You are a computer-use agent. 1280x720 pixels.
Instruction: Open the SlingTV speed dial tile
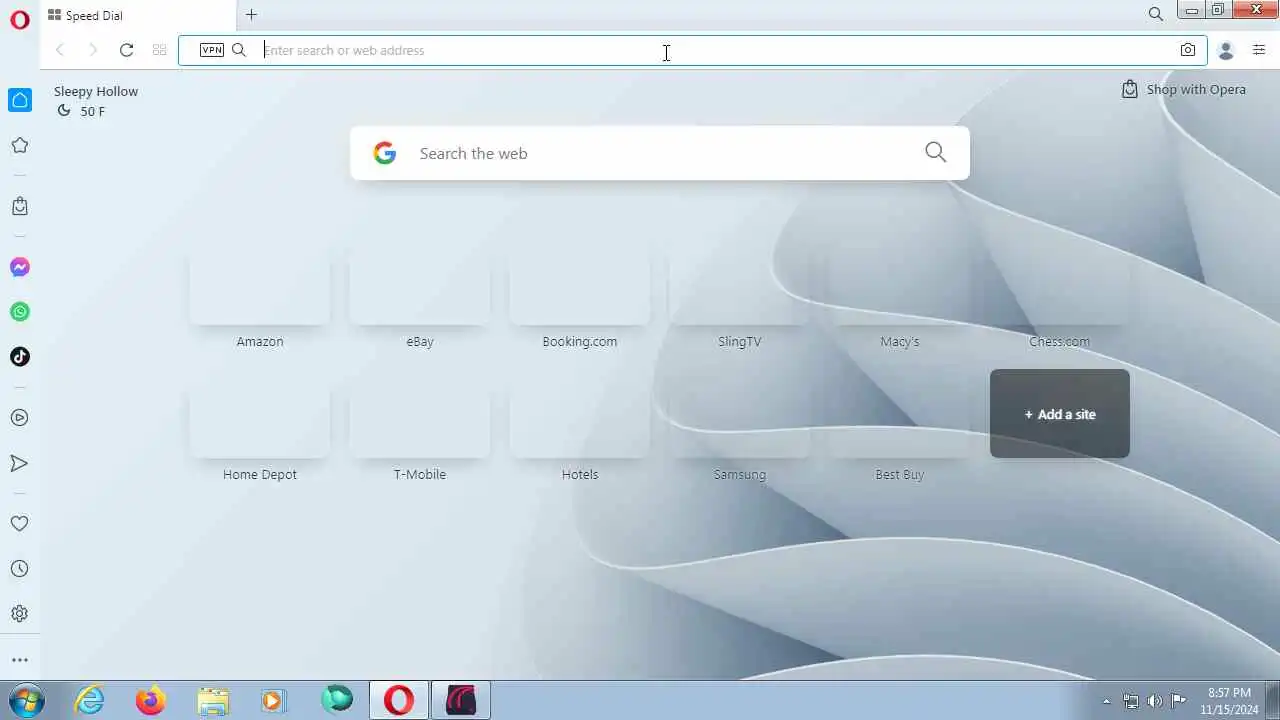(740, 298)
